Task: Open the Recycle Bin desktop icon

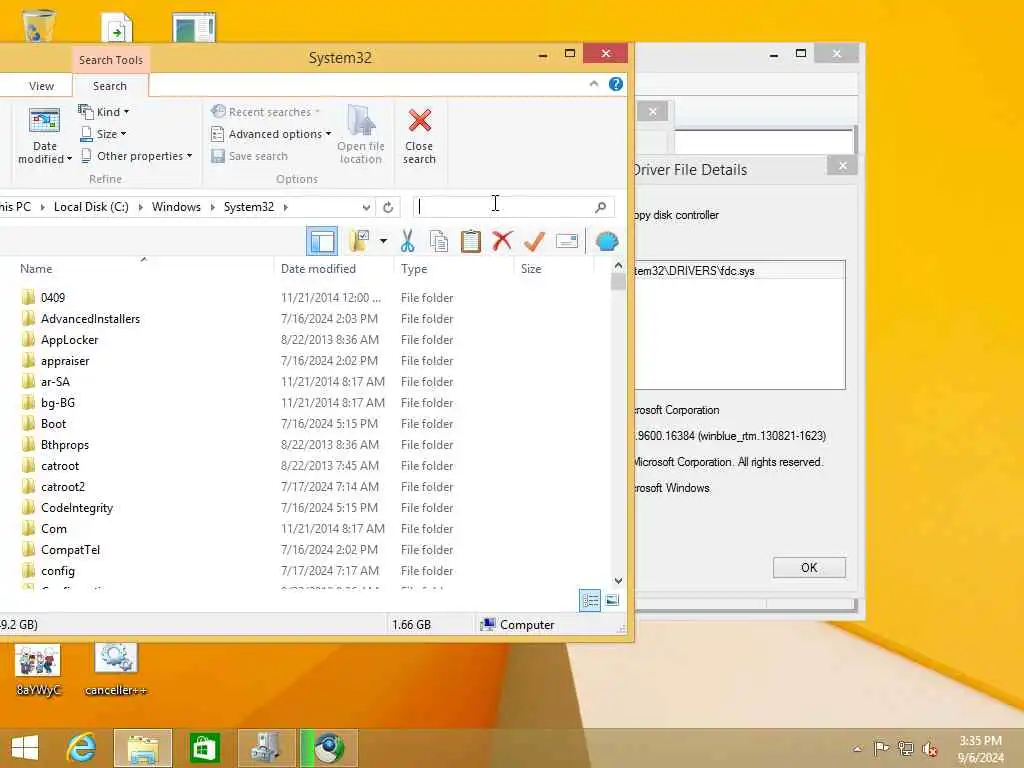Action: coord(39,25)
